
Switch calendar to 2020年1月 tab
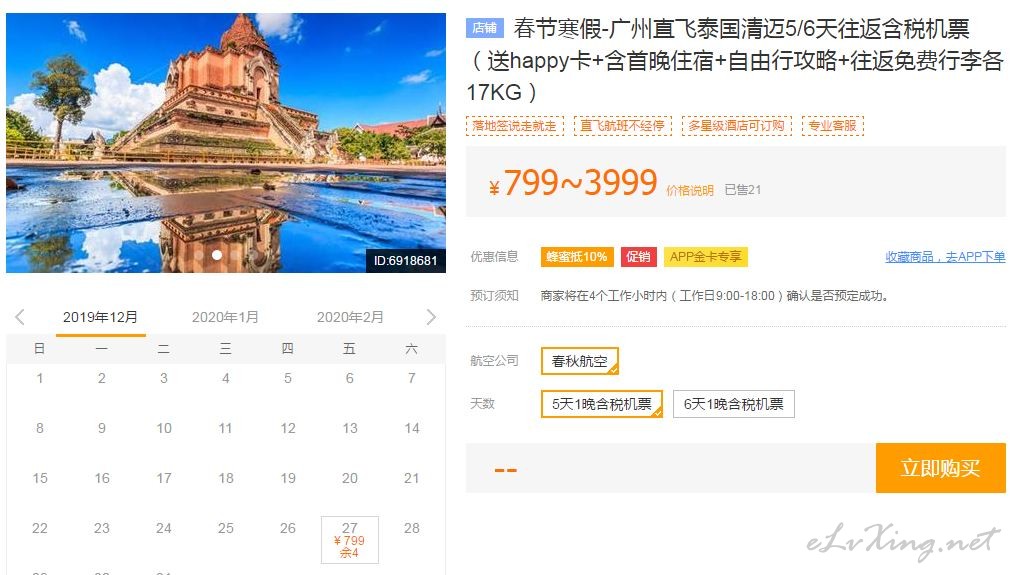(225, 317)
